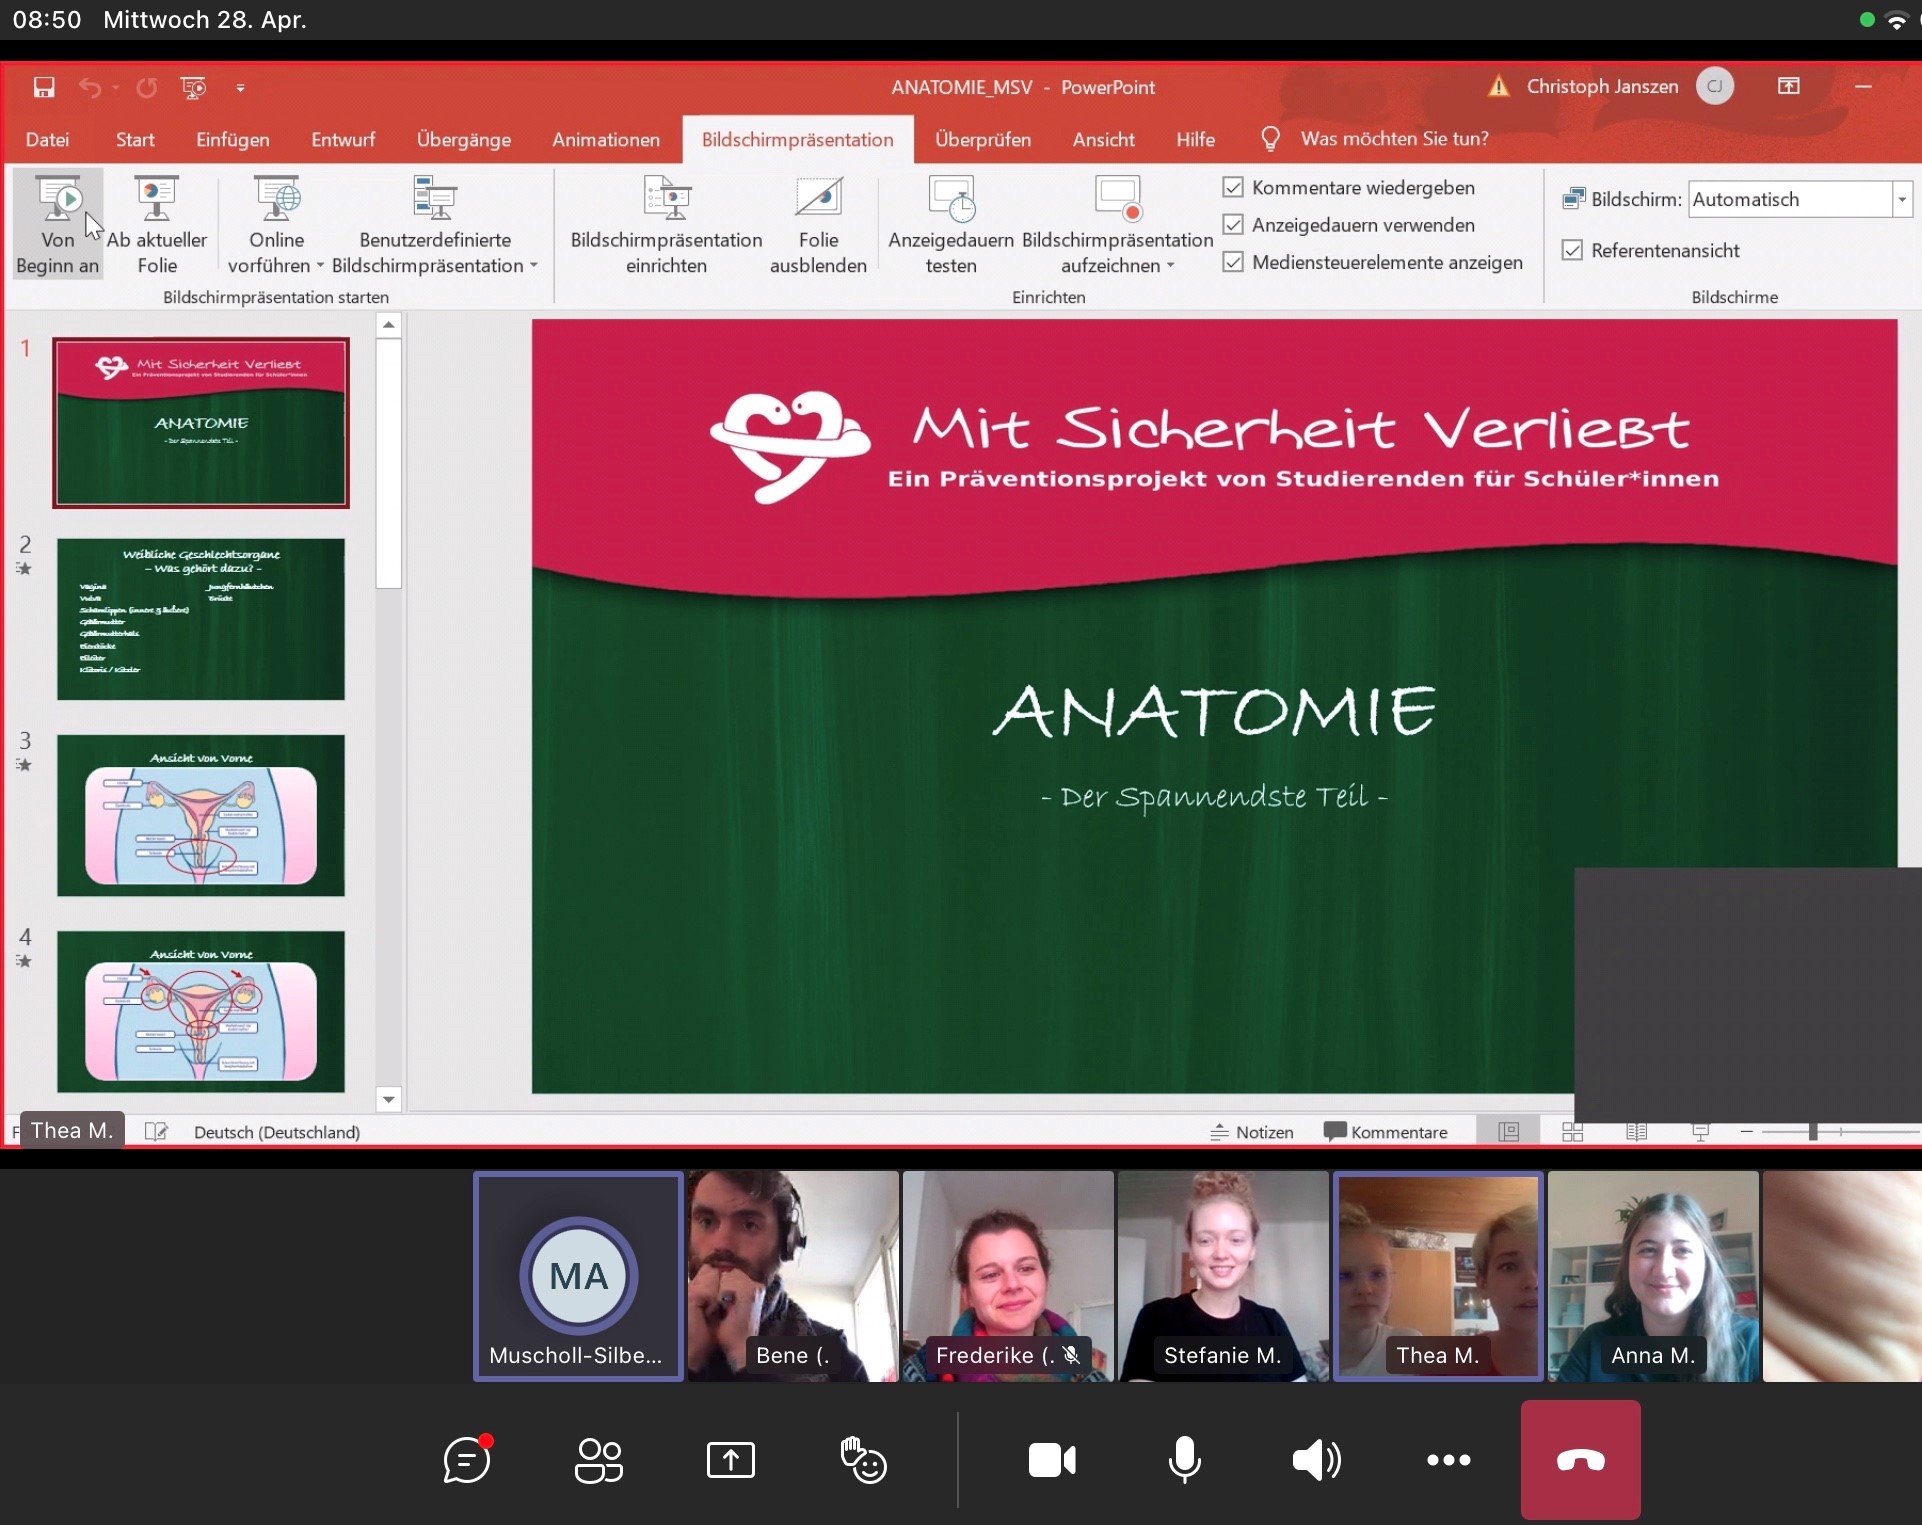Click Deutsch (Deutschland) language indicator
This screenshot has height=1525, width=1922.
click(277, 1132)
